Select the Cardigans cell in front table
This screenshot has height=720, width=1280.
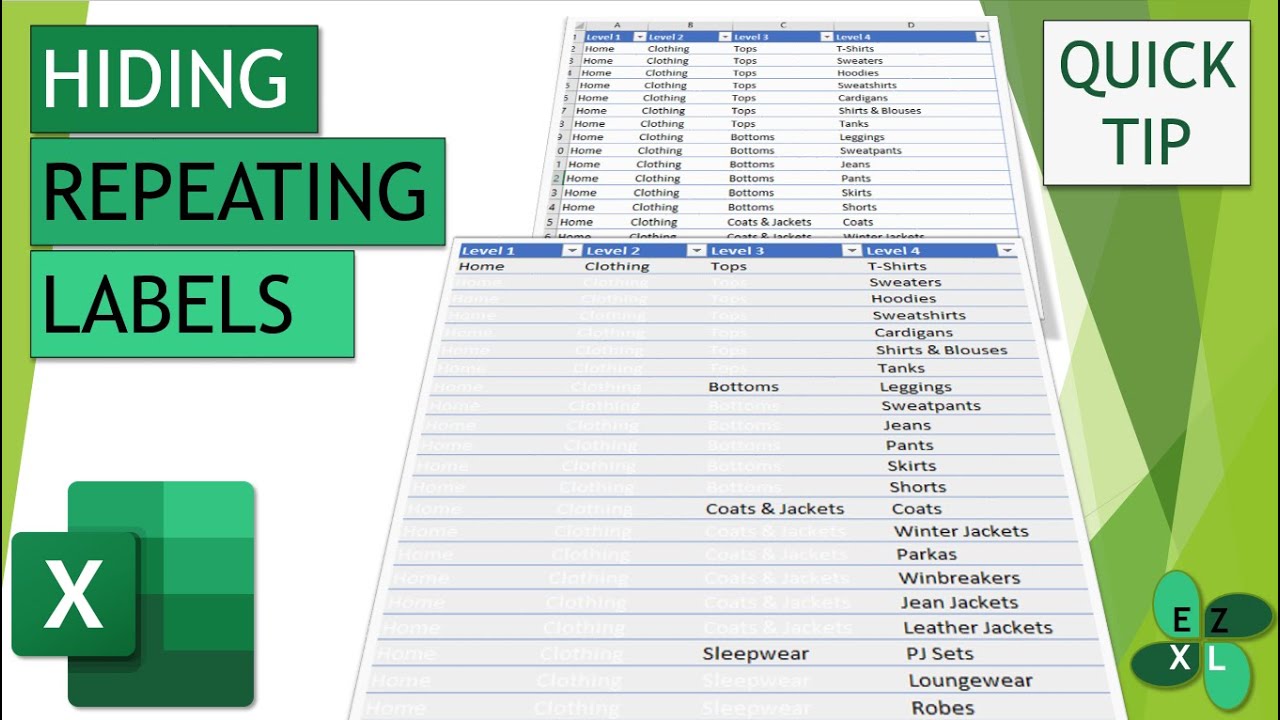913,333
